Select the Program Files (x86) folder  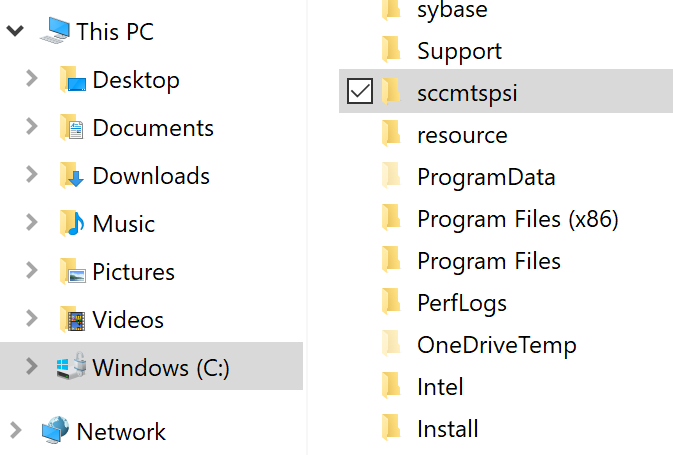(517, 219)
